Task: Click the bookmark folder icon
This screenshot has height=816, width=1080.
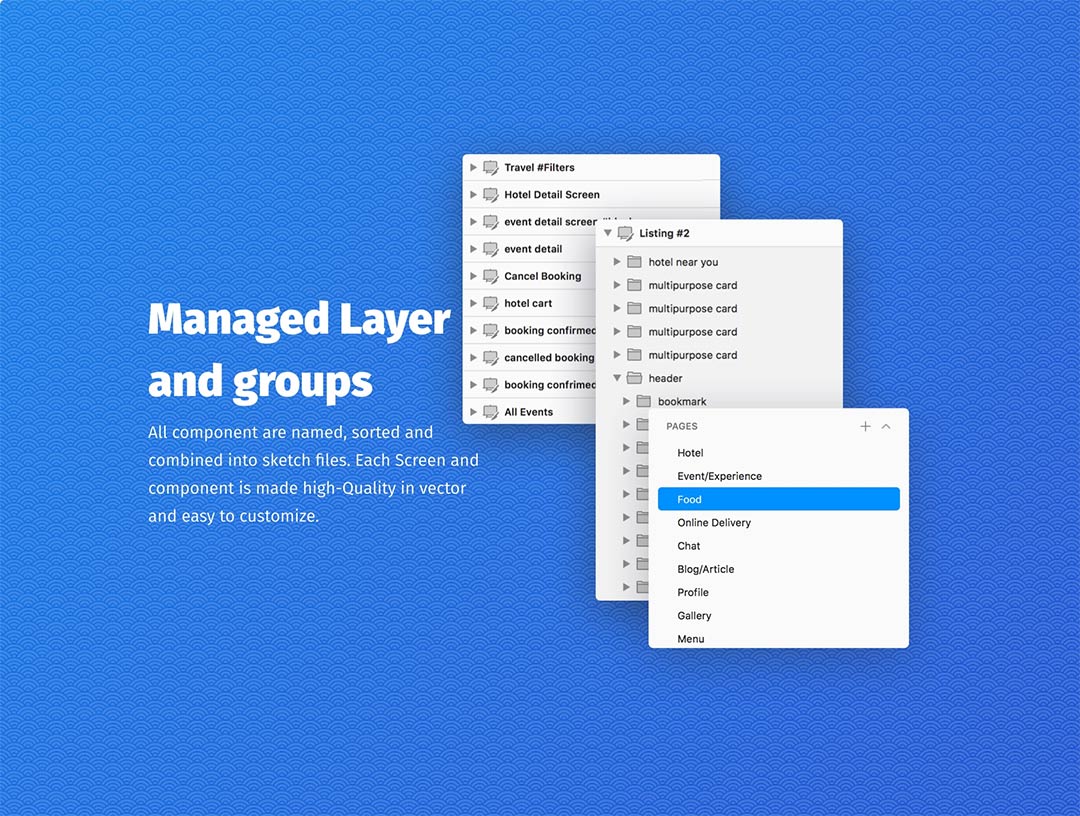Action: (x=643, y=401)
